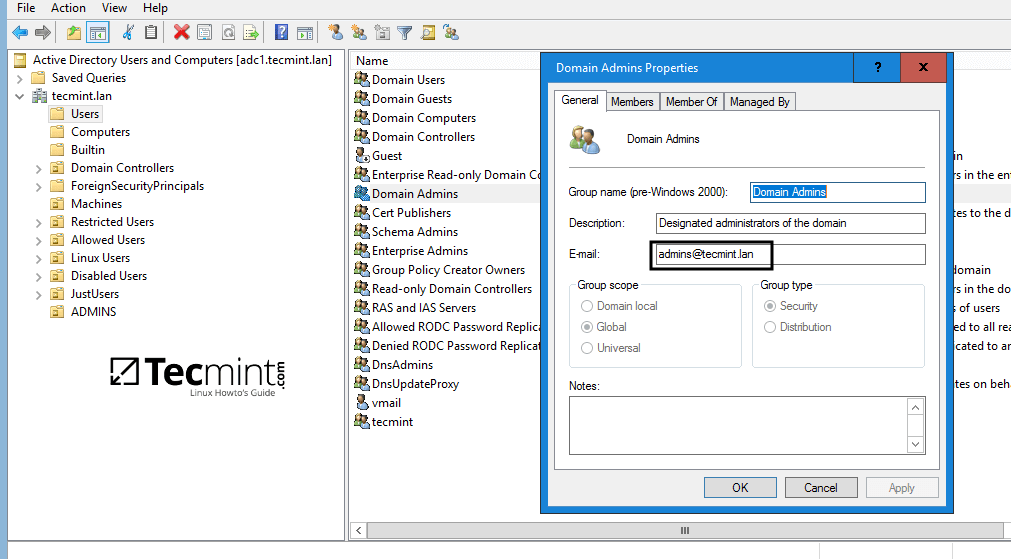Click the Notes scrollbar down arrow

tap(915, 444)
